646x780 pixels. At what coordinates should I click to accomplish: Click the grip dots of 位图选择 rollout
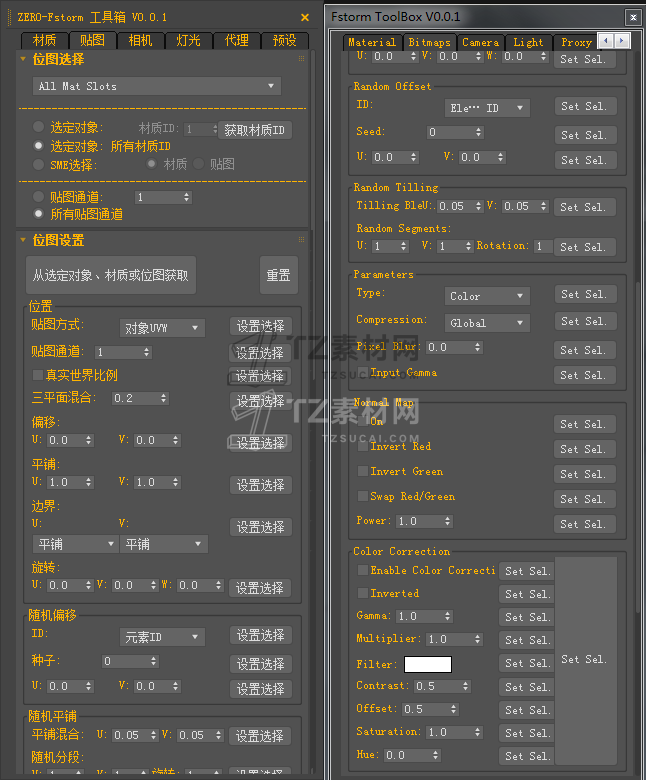click(x=301, y=59)
